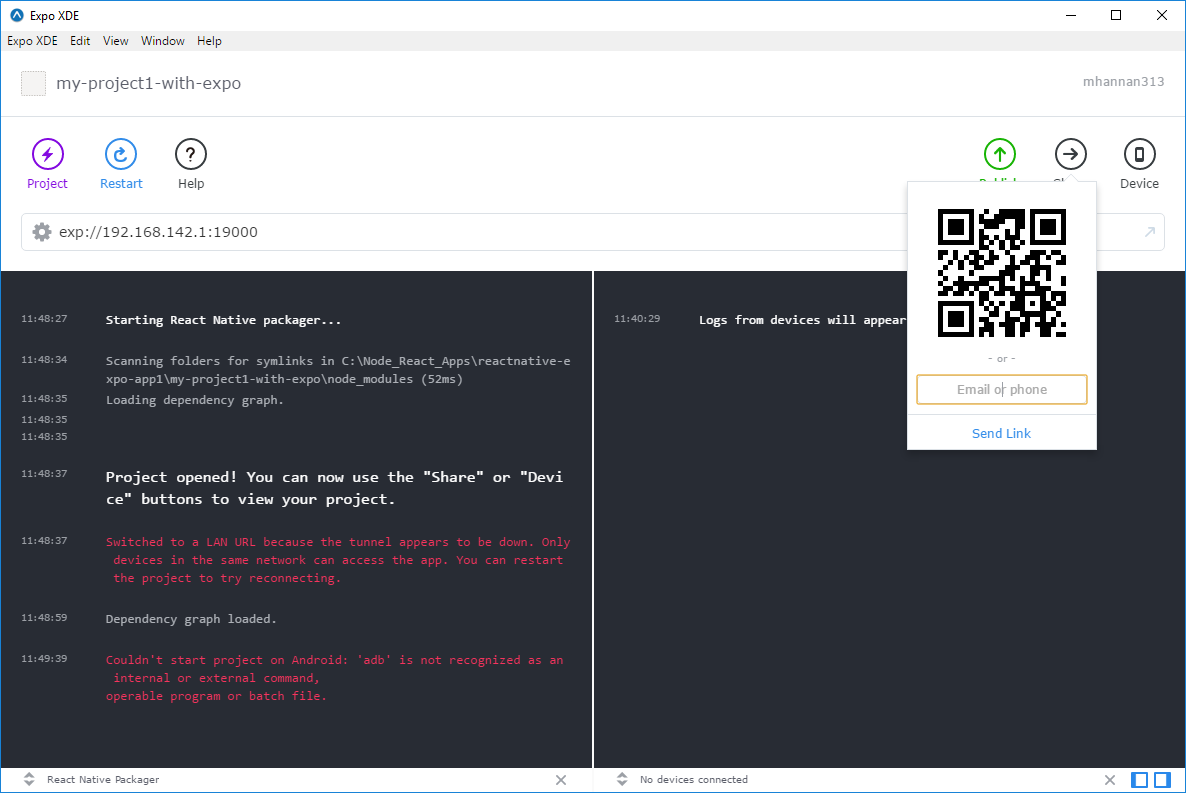Click the 'Dependency graph loaded.' log line
The image size is (1186, 793).
191,619
